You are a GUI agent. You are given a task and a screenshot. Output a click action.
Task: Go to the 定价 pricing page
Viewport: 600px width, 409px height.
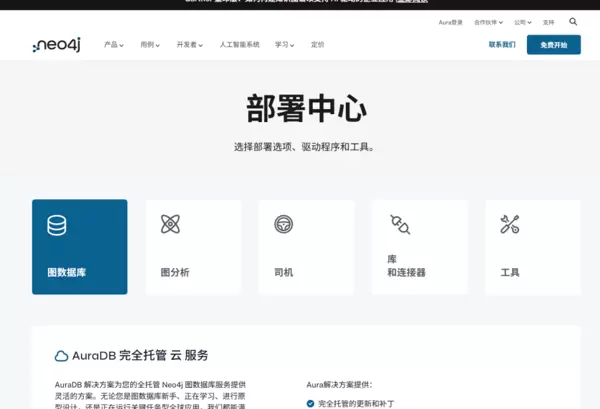(317, 45)
